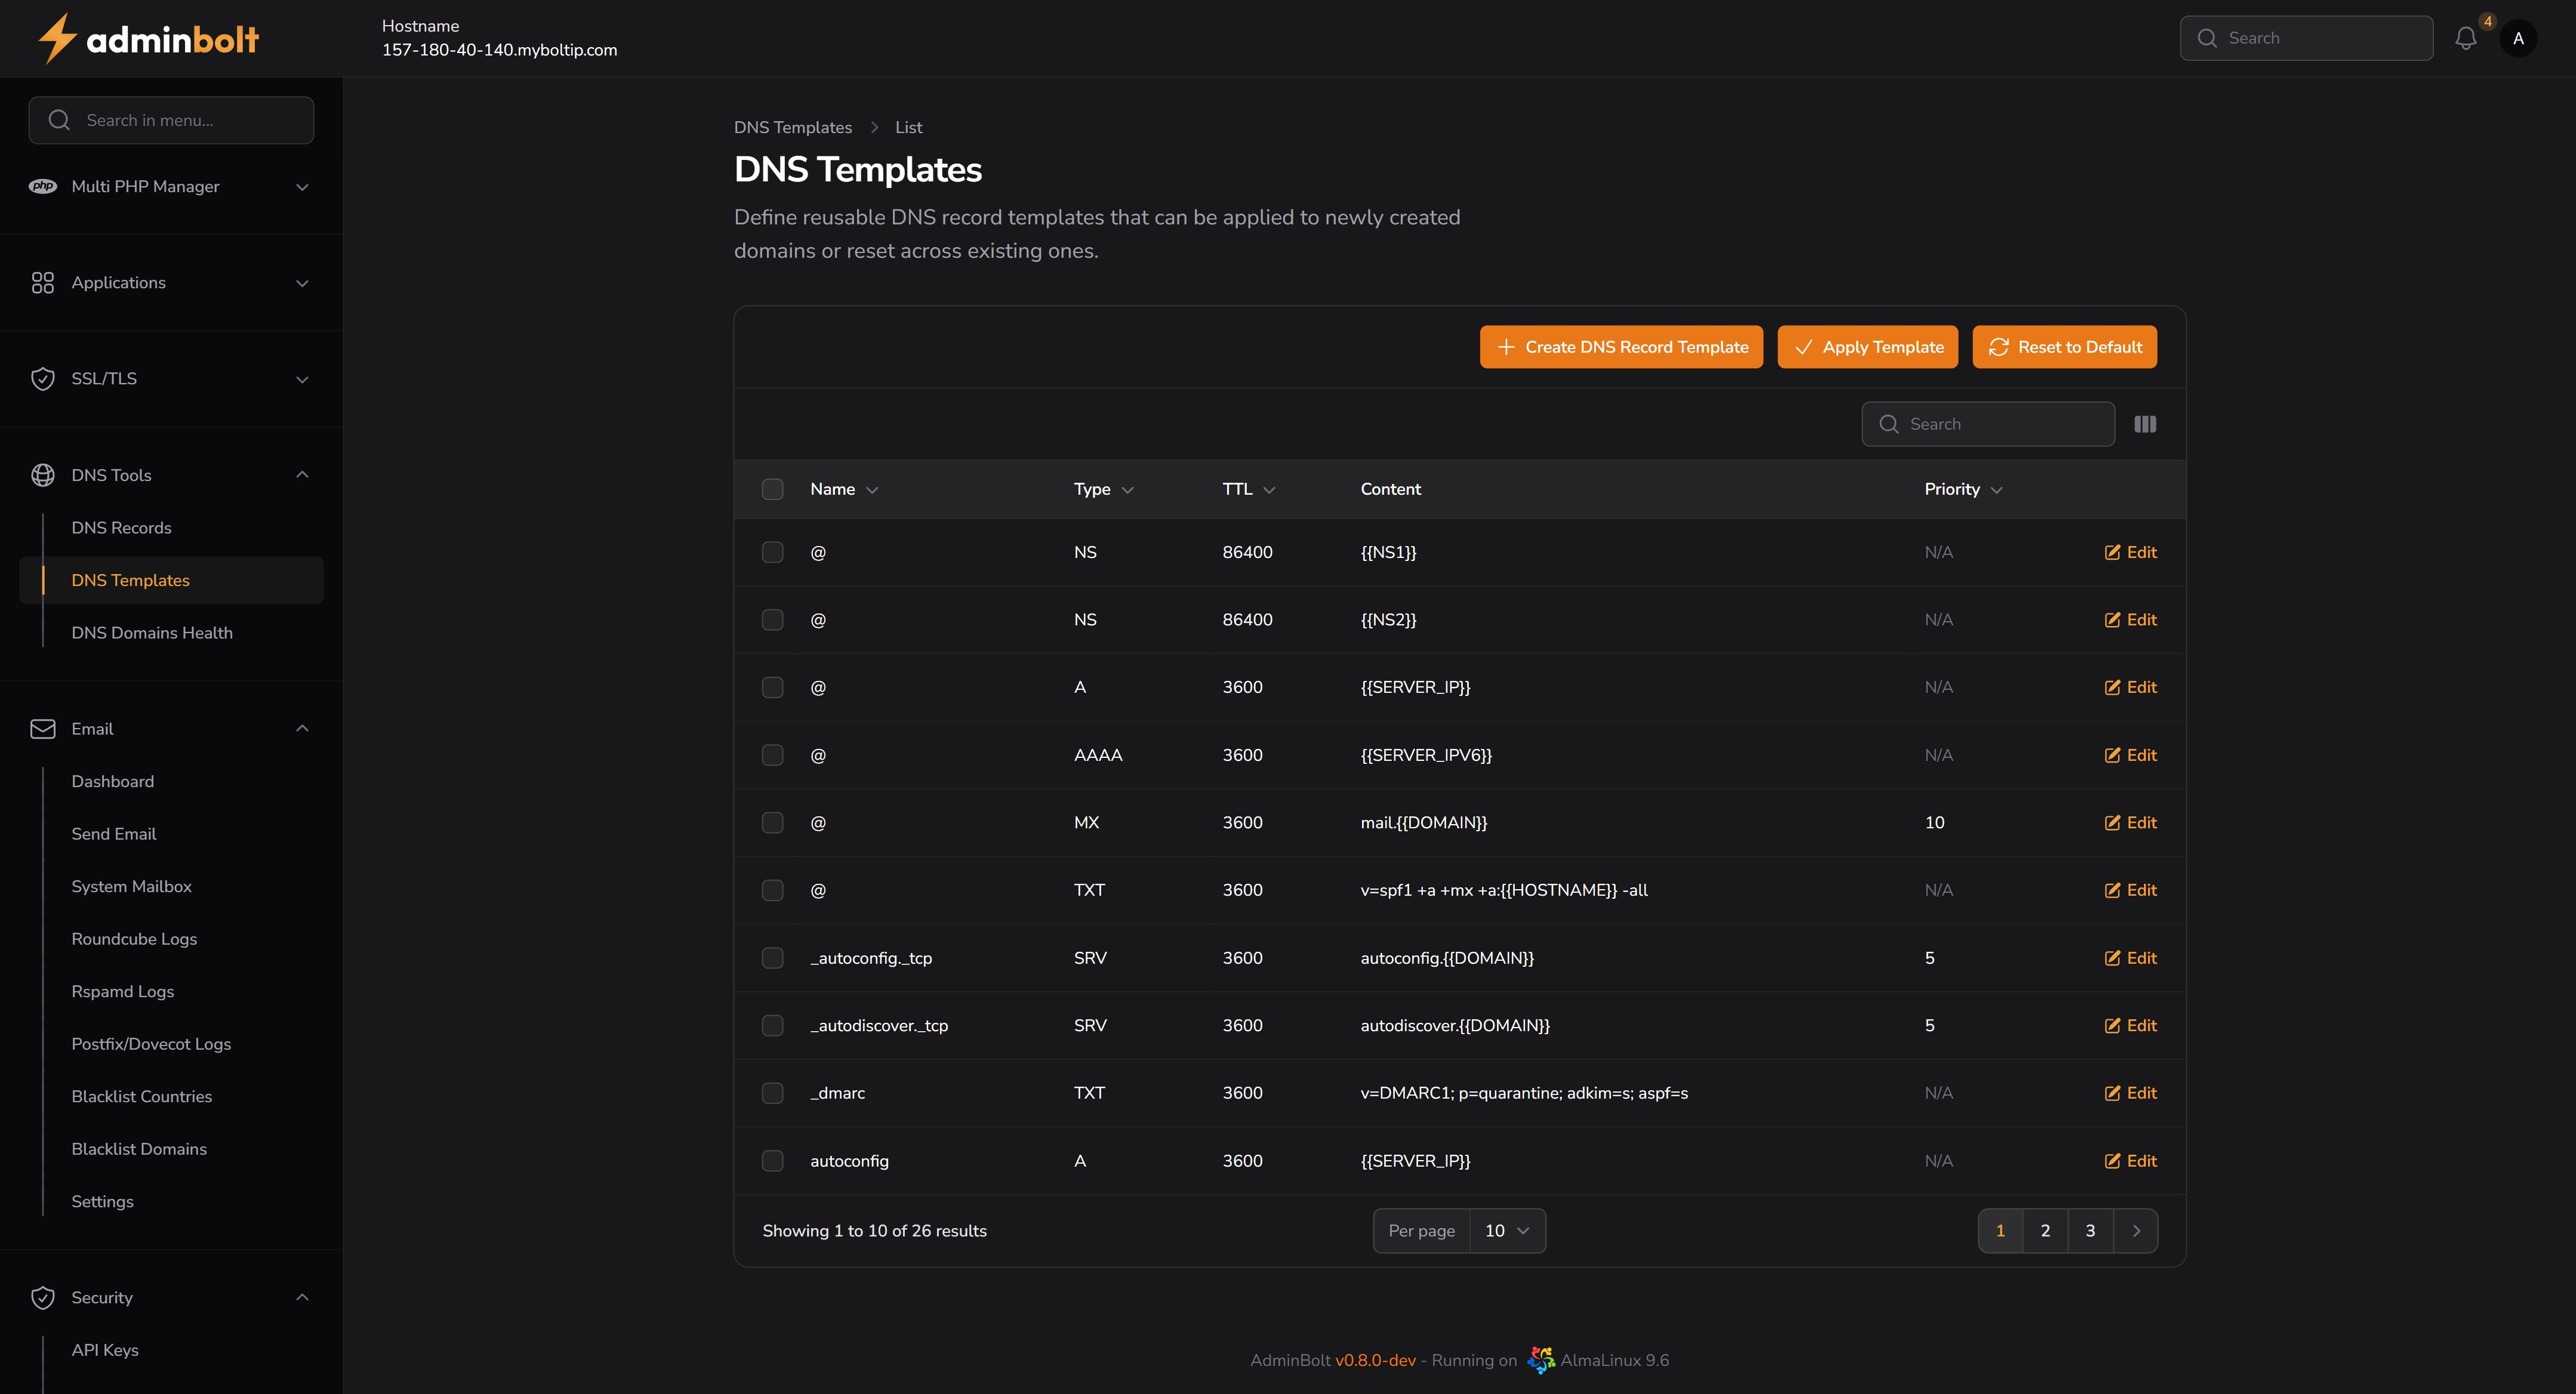Check the MX record row checkbox
This screenshot has height=1394, width=2576.
(x=772, y=823)
